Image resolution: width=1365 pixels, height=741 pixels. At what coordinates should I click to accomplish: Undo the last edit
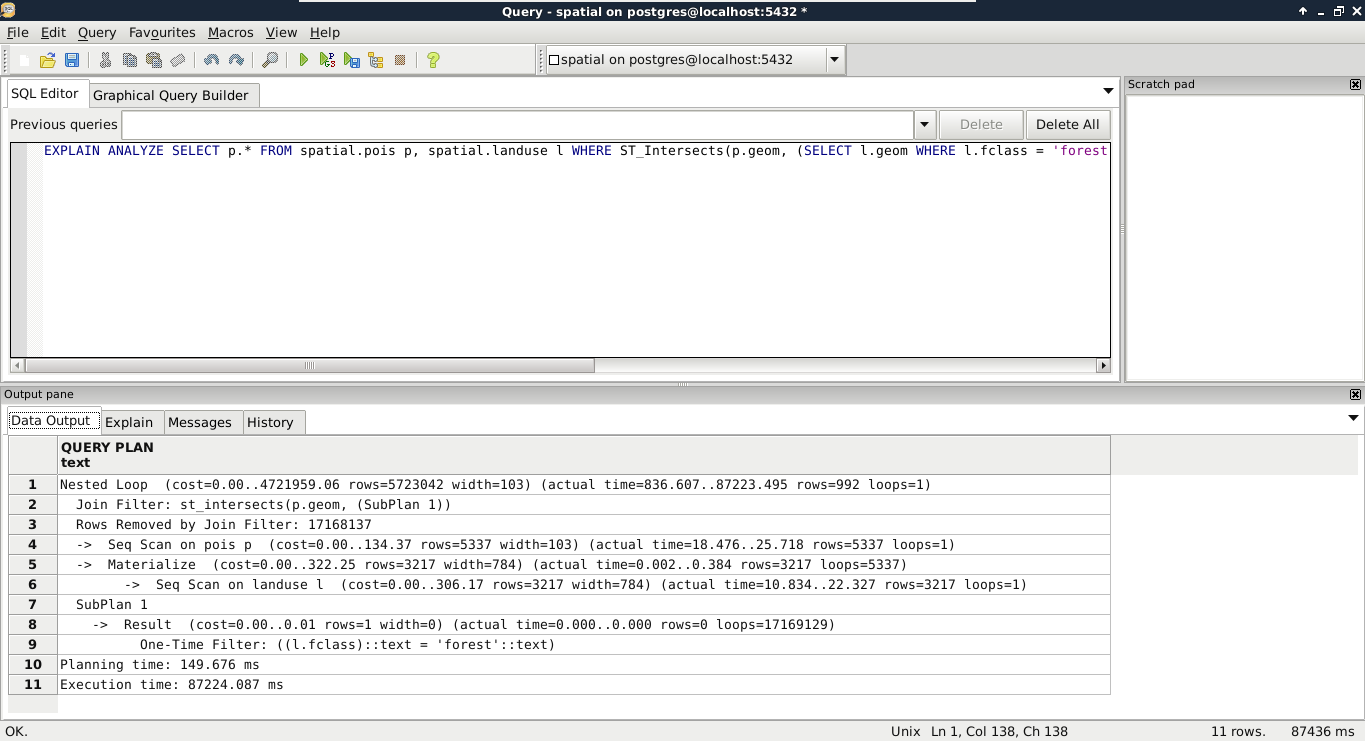(211, 60)
